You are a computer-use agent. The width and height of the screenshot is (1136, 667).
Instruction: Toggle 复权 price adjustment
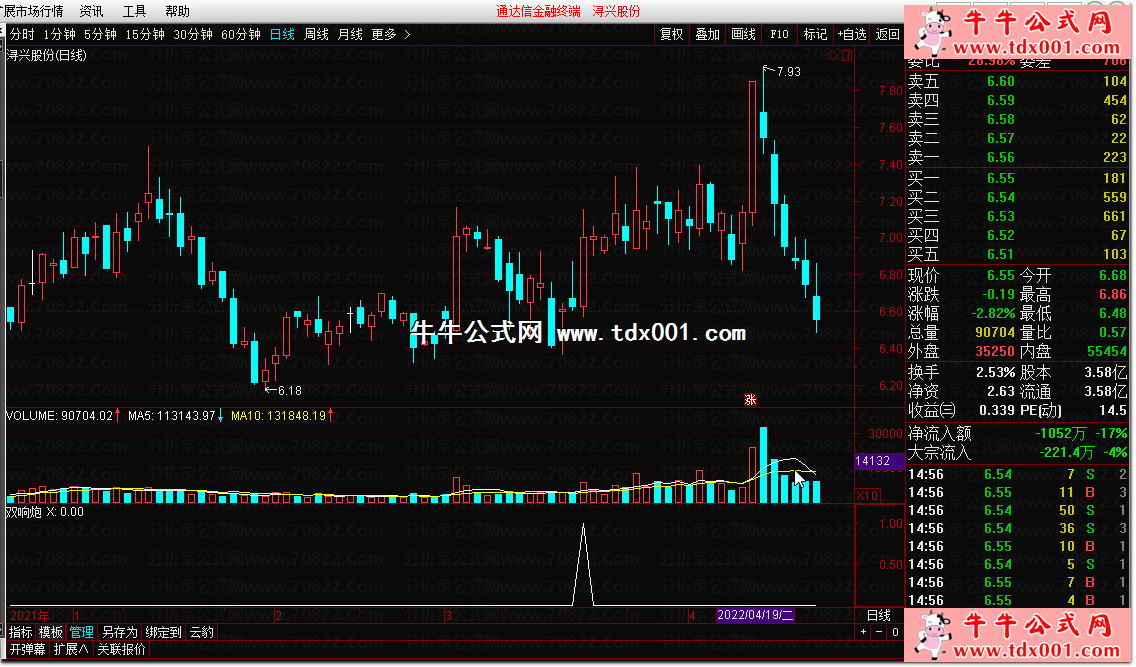[x=672, y=34]
